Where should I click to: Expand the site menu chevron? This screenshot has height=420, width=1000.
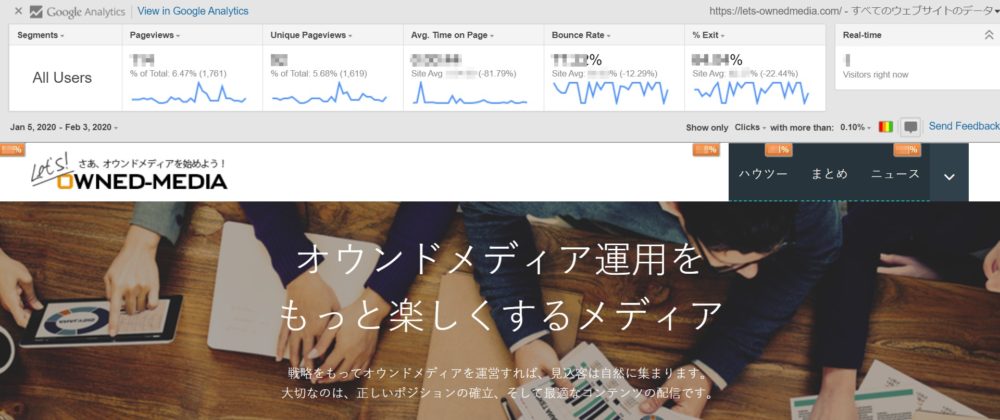tap(949, 175)
